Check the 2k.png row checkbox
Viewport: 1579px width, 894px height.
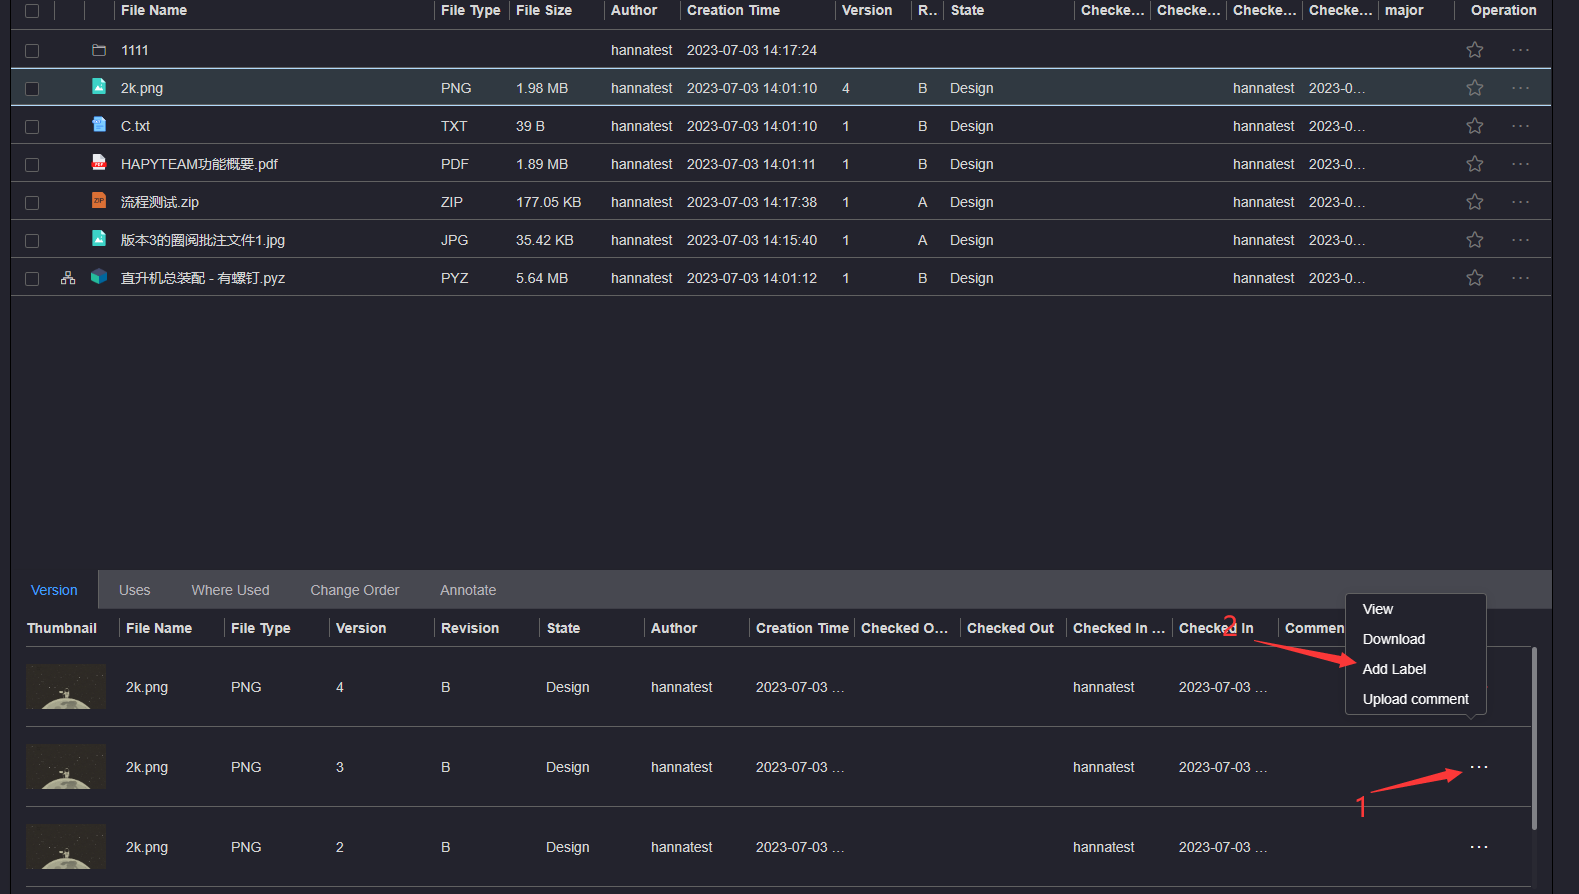point(32,89)
